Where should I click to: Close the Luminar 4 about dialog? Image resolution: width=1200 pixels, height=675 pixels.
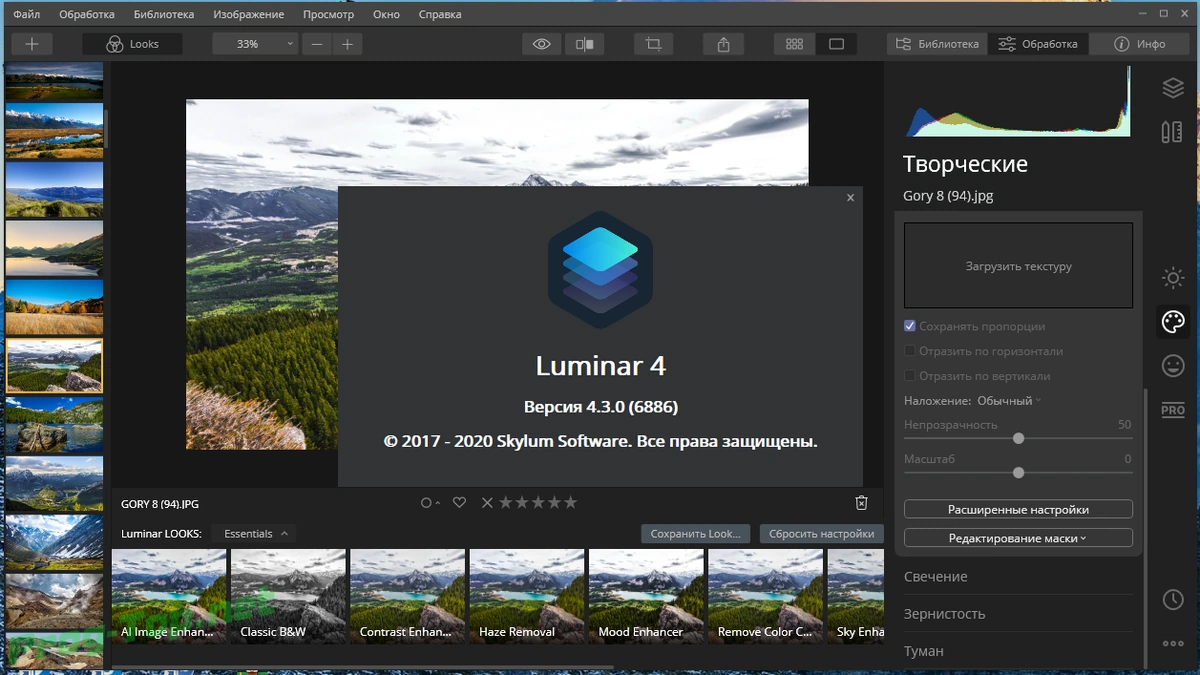coord(850,198)
